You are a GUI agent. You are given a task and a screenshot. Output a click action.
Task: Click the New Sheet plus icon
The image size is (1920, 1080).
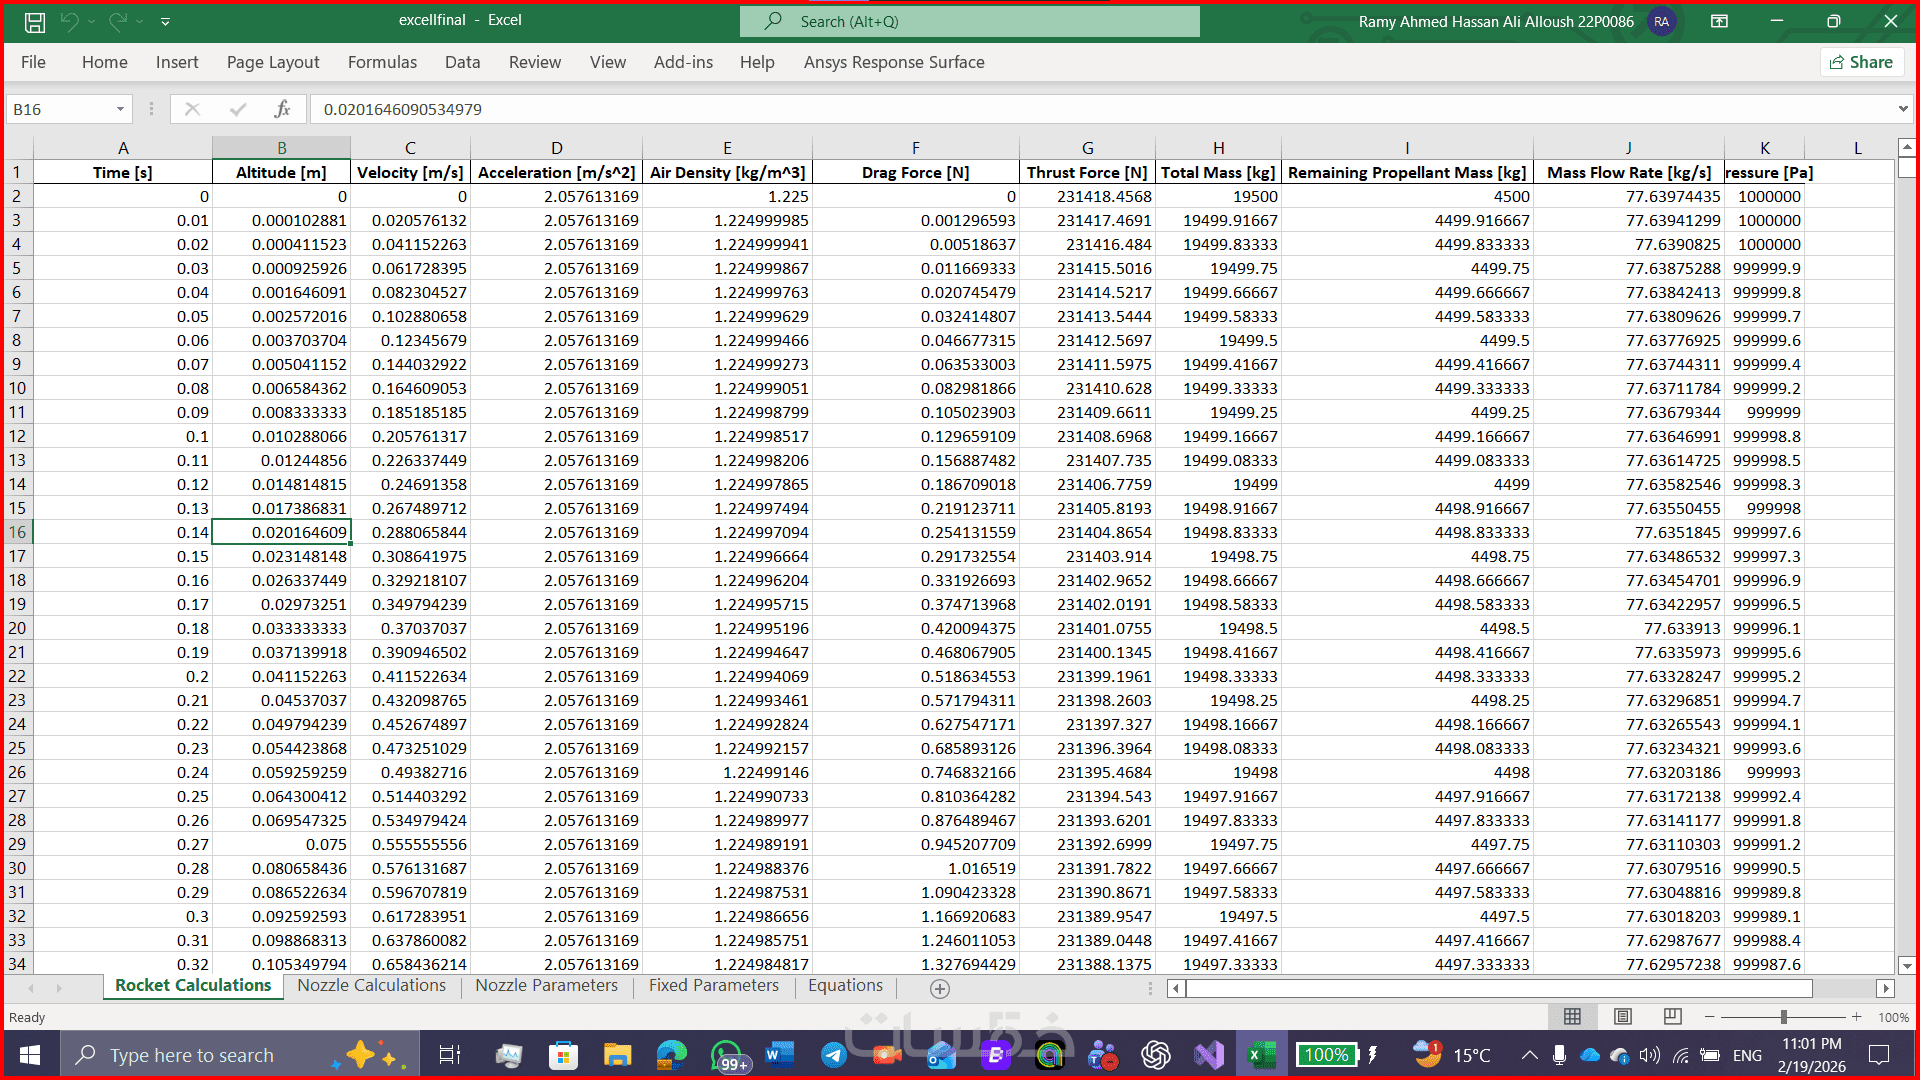pos(939,988)
